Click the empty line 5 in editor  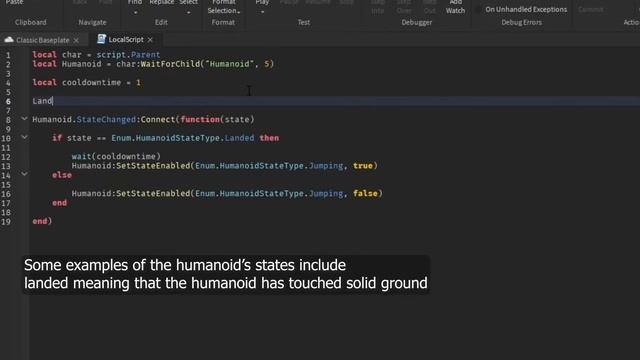pyautogui.click(x=335, y=92)
